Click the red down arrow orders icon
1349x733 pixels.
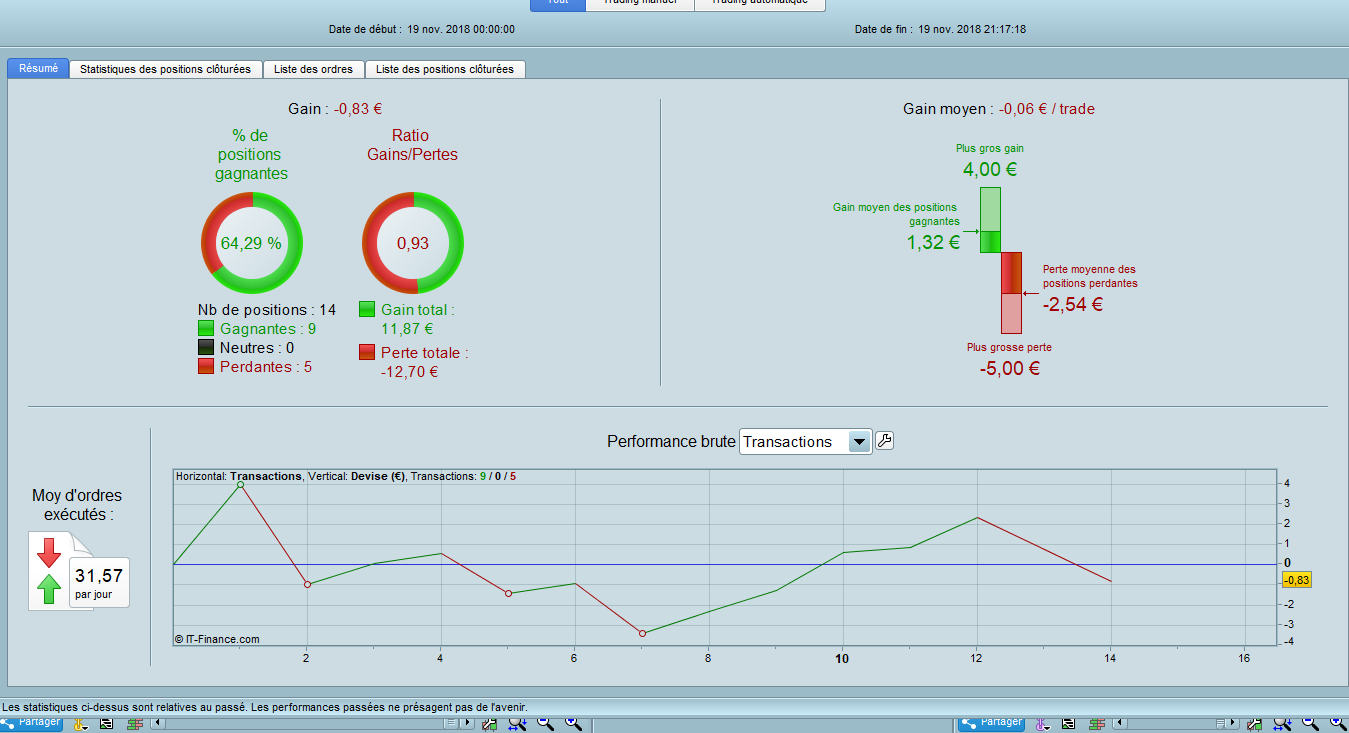pos(48,552)
